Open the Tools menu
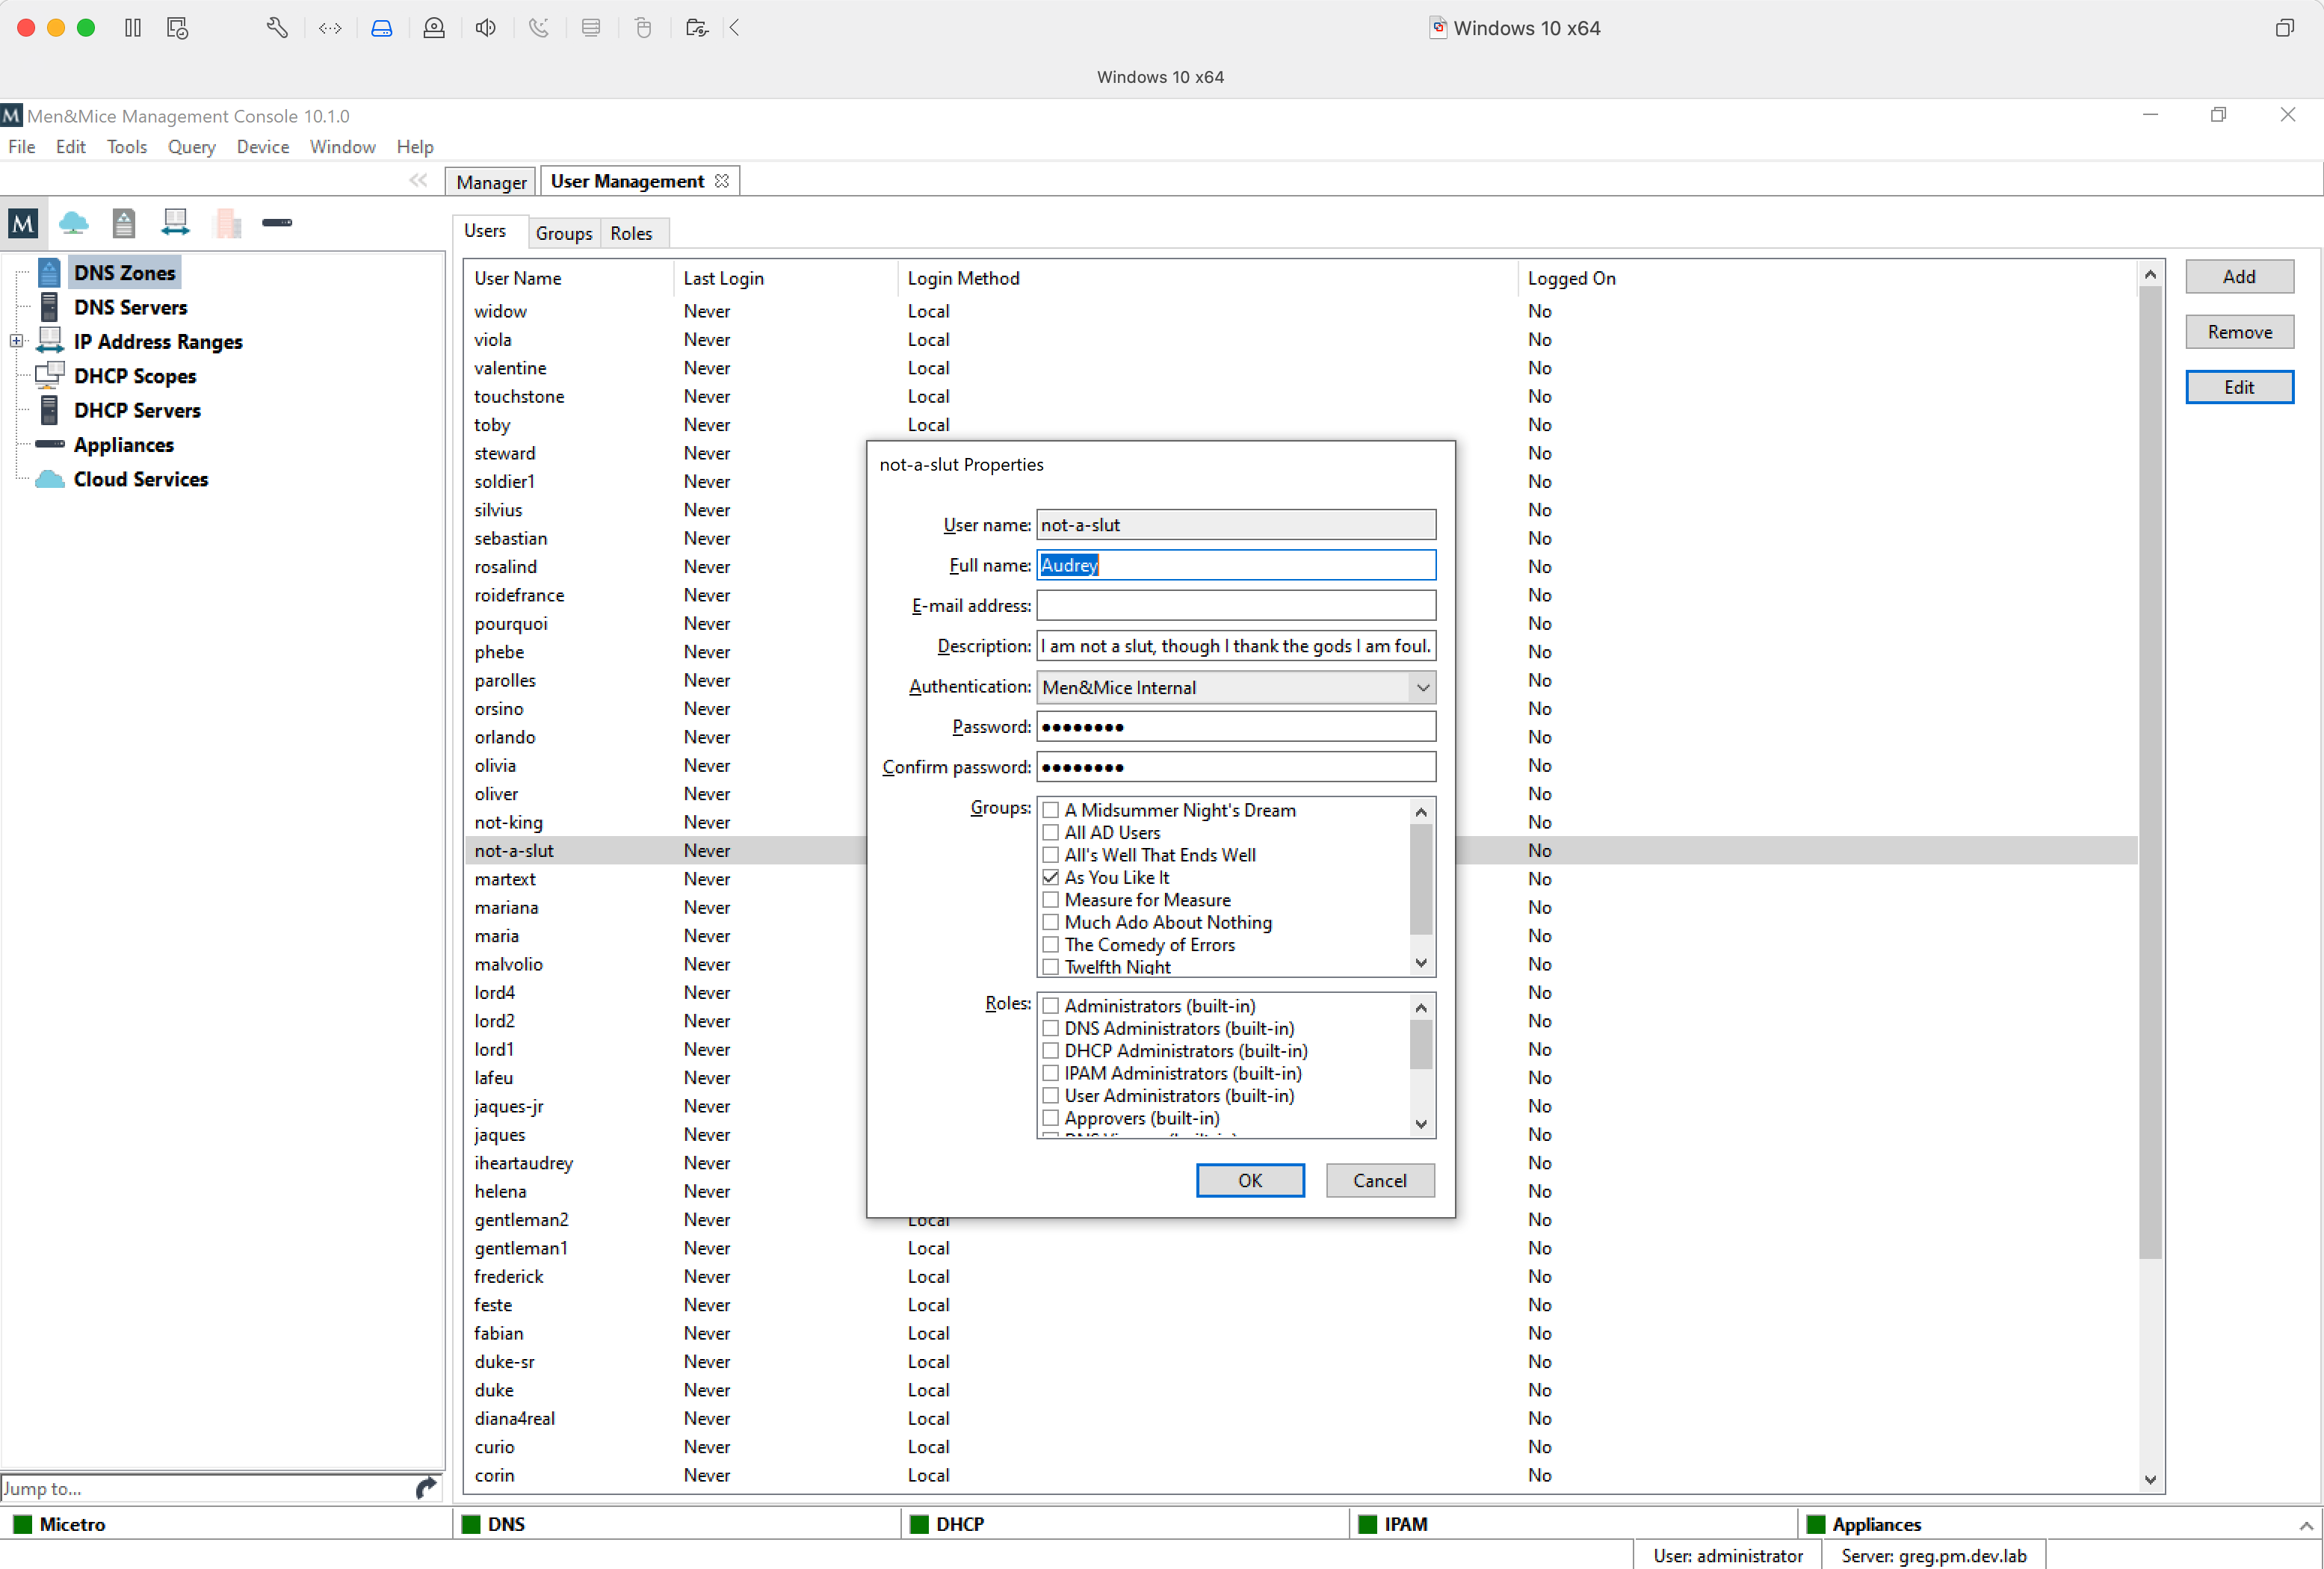Screen dimensions: 2324x1569 [126, 147]
